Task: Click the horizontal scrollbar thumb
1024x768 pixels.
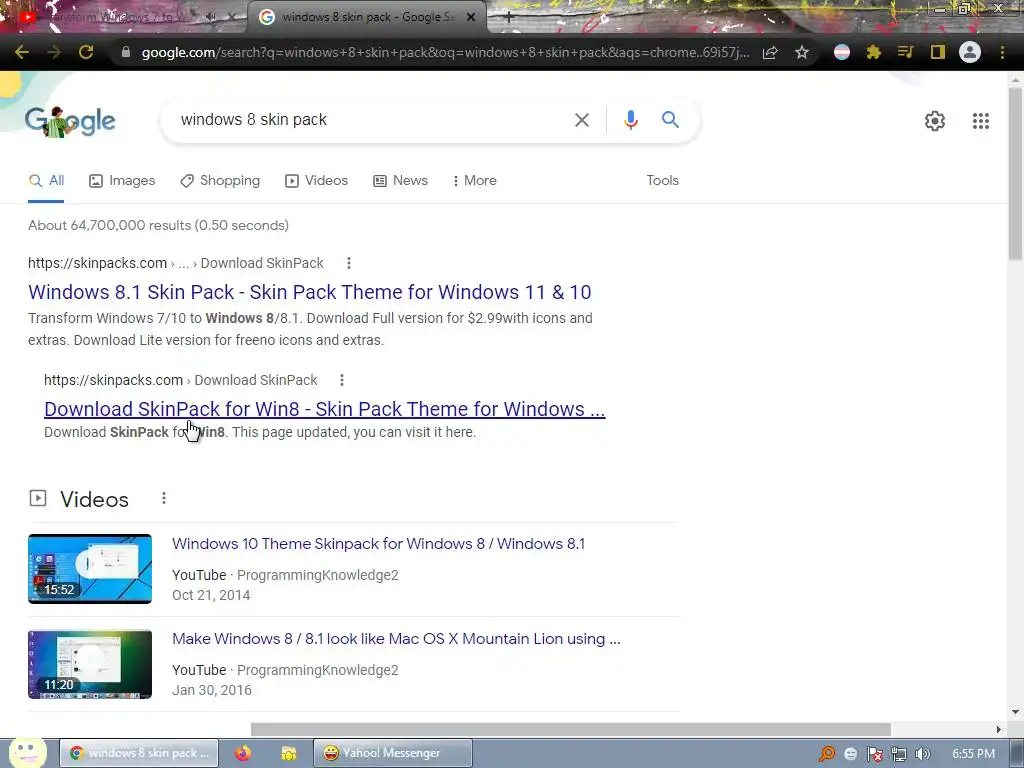Action: [x=571, y=729]
